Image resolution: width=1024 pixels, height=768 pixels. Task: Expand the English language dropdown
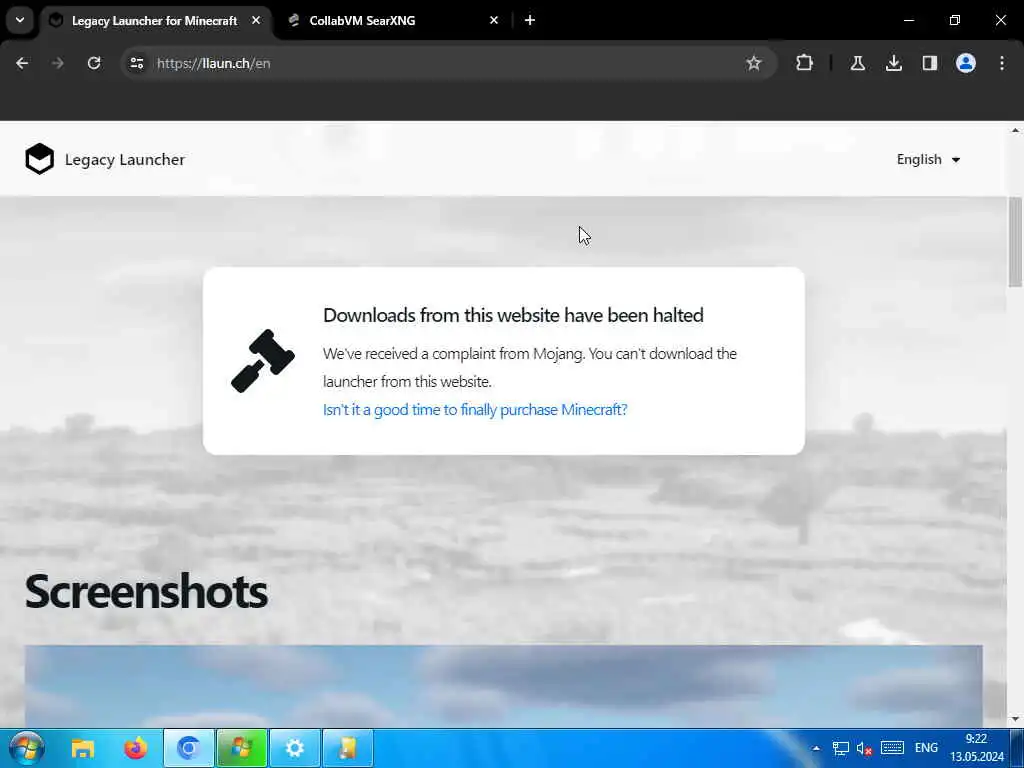tap(928, 159)
